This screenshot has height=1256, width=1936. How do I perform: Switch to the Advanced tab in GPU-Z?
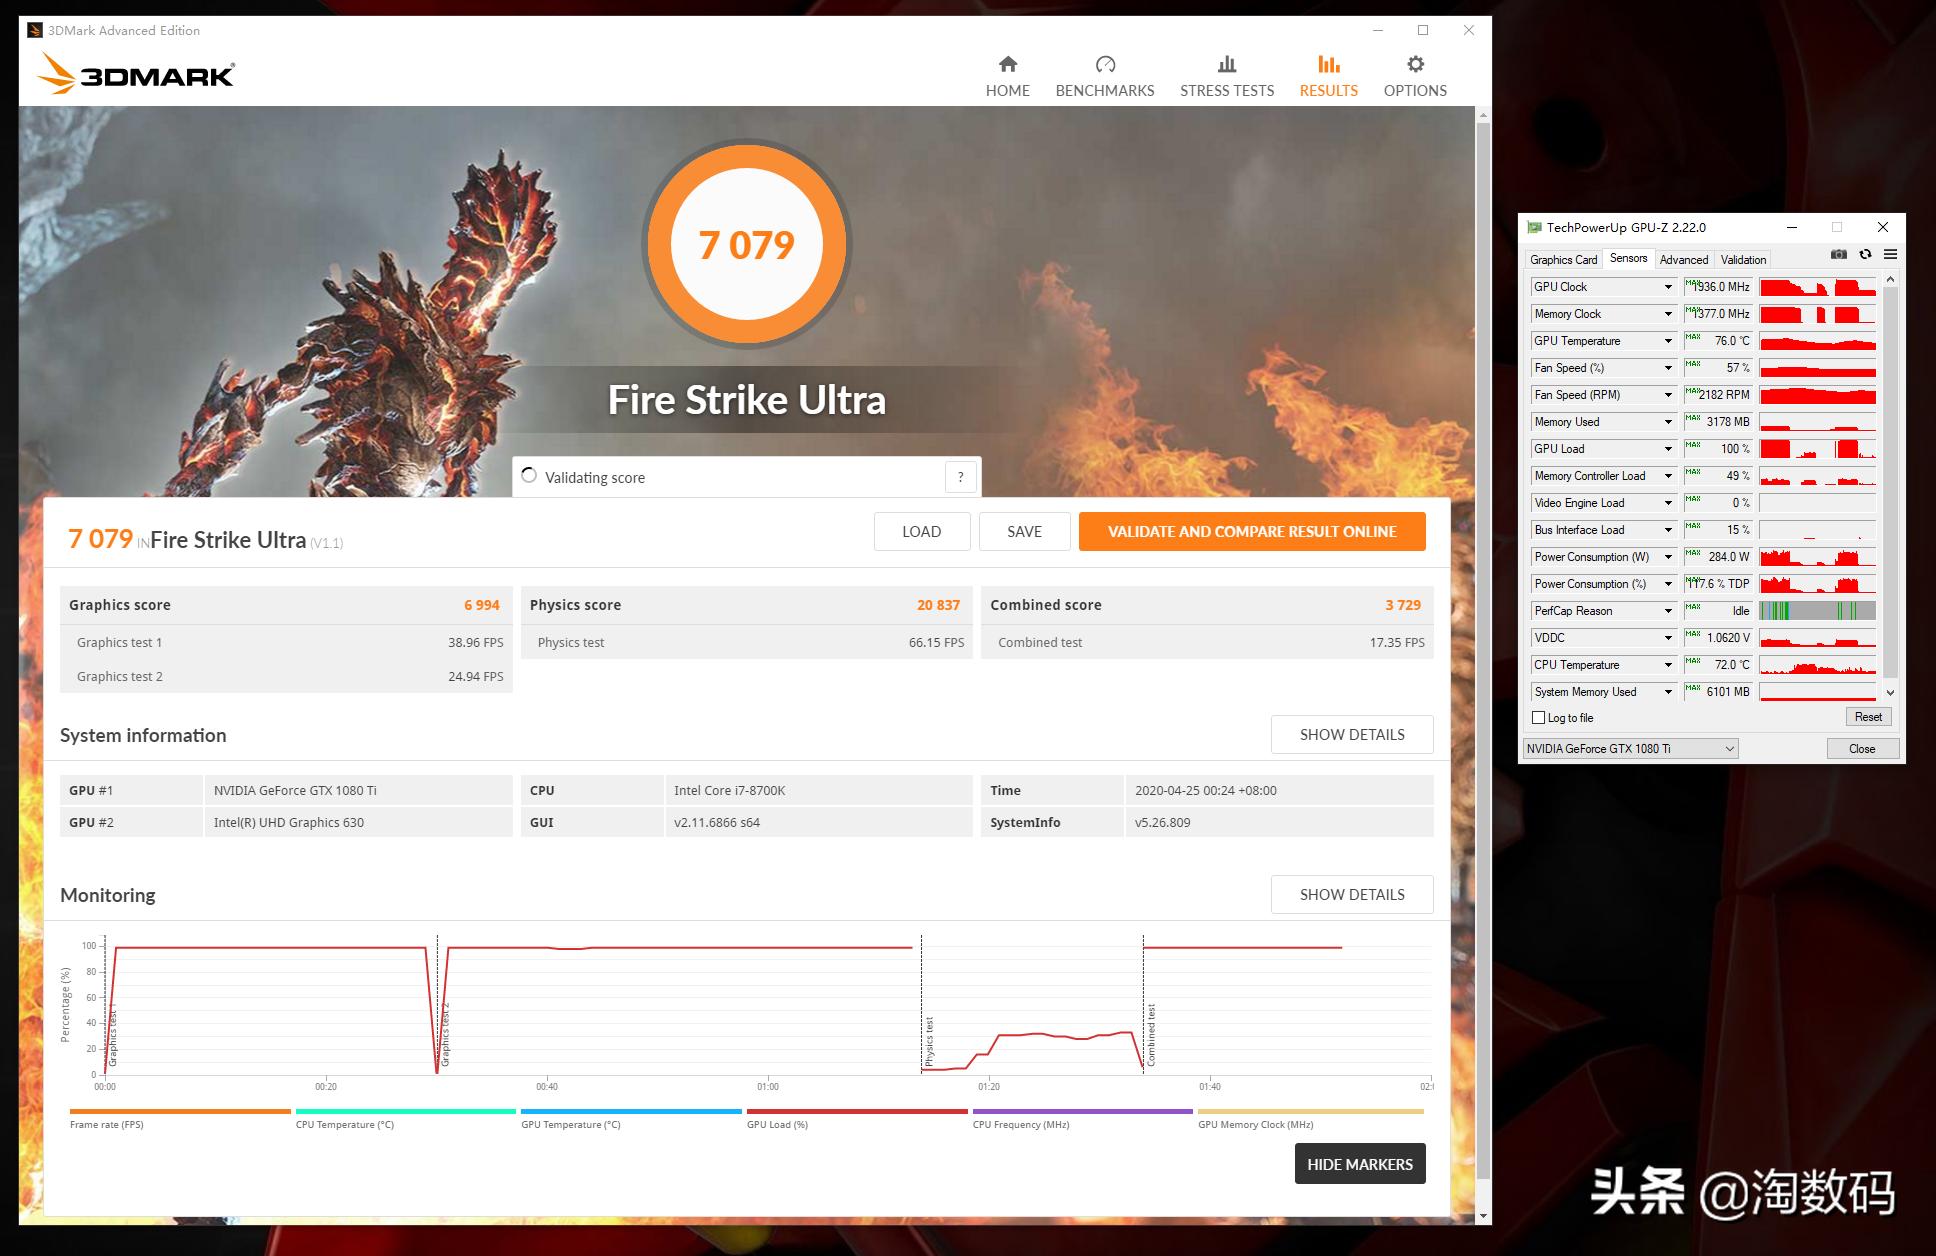click(x=1683, y=259)
